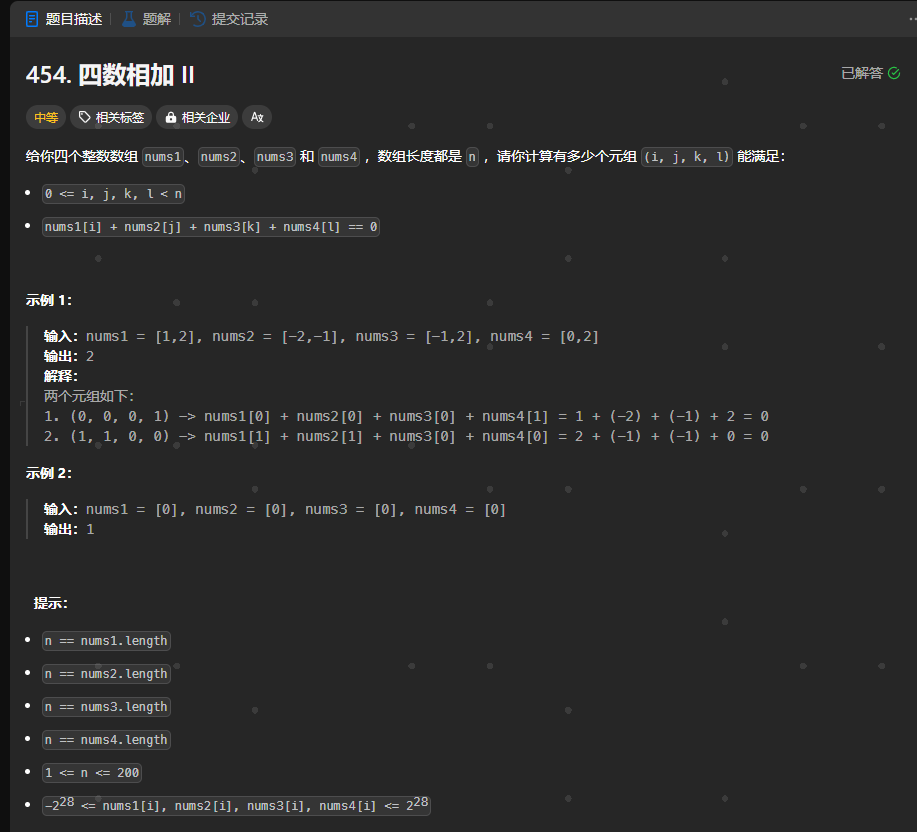Click the lock icon in 相关企业

pyautogui.click(x=171, y=118)
